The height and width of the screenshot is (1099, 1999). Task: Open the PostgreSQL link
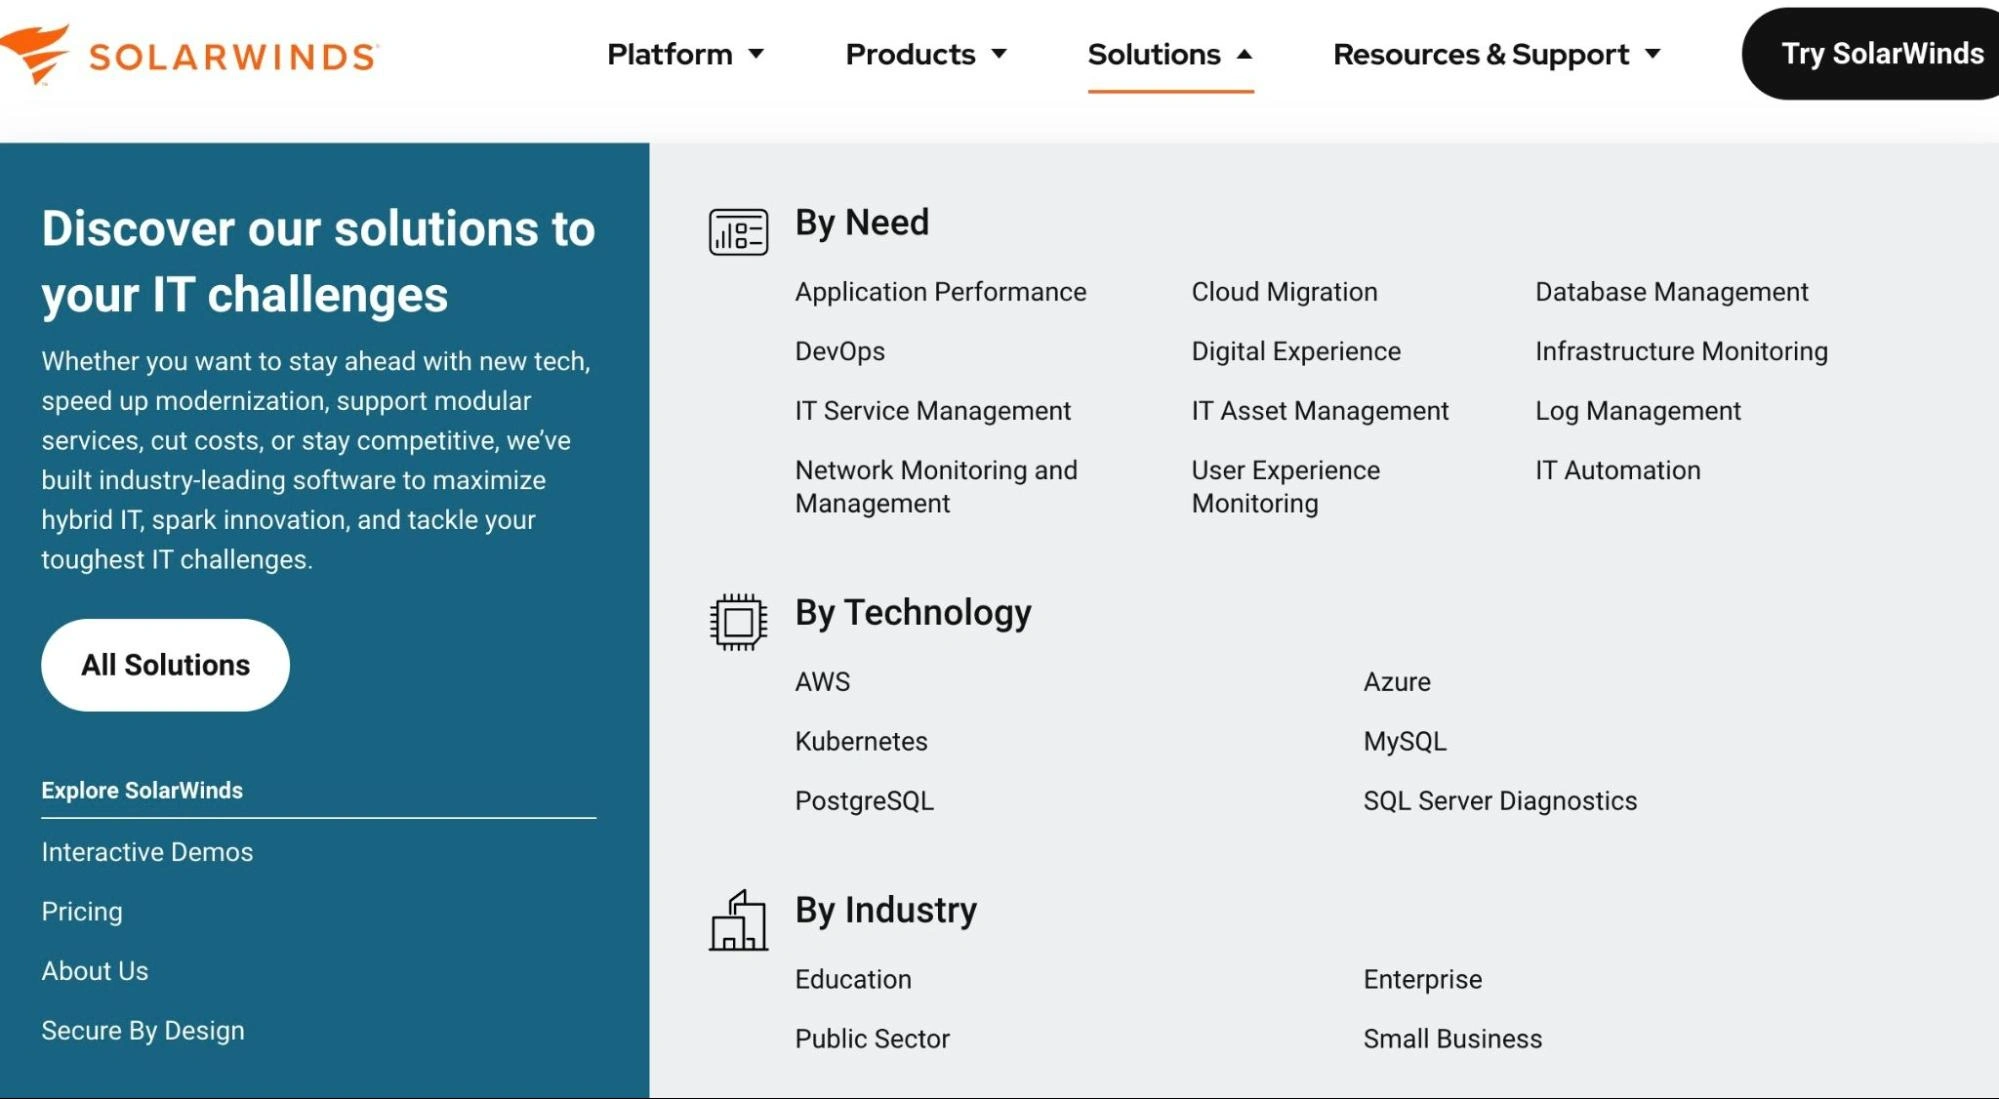point(864,801)
